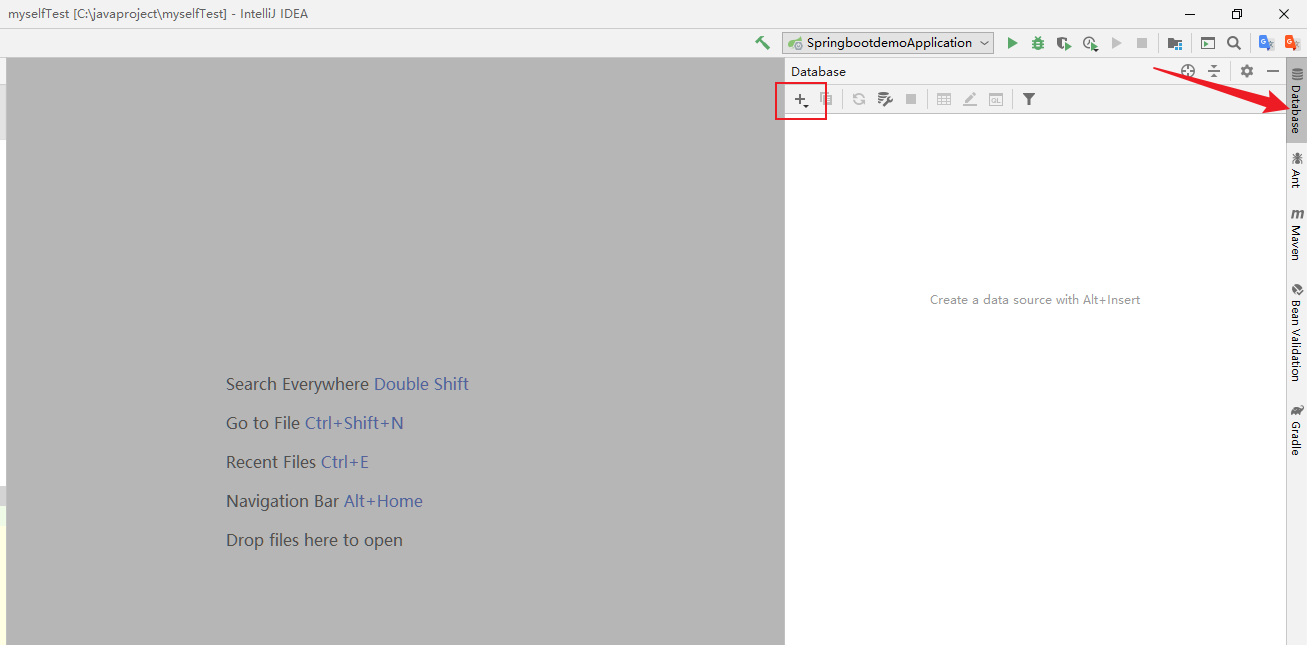Click "Search Everywhere Double Shift" hint text
The image size is (1307, 645).
(x=347, y=384)
